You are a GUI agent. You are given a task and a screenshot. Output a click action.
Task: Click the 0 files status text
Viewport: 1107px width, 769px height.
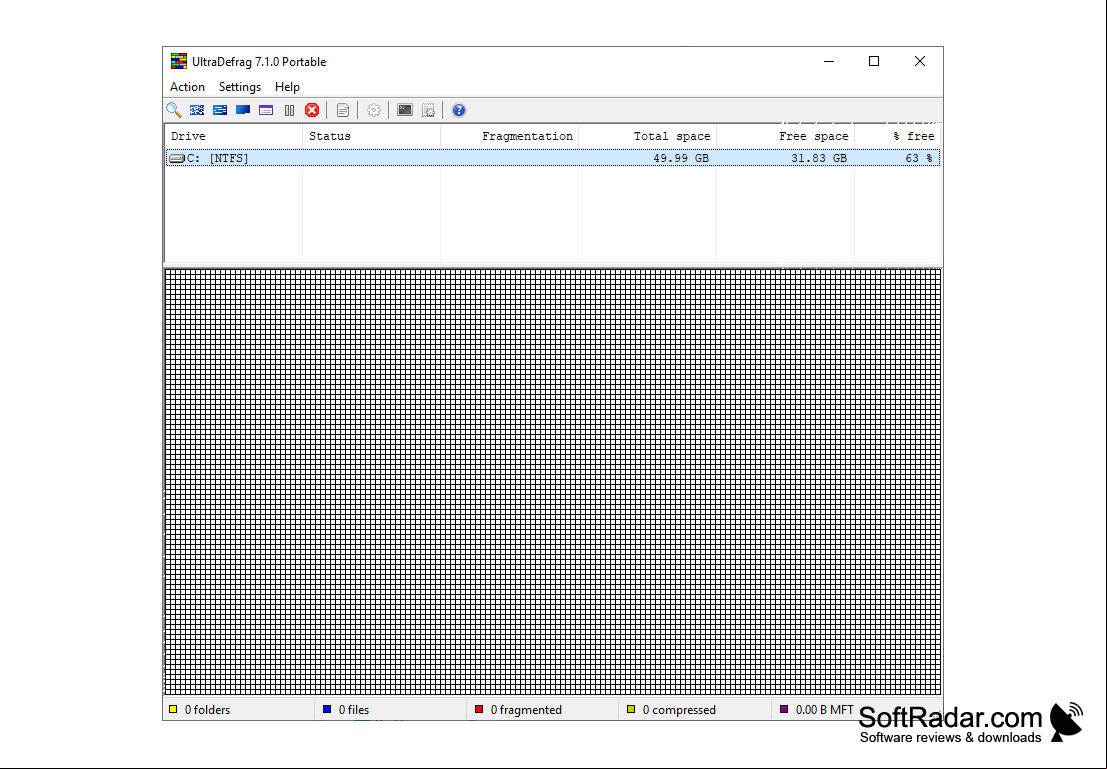coord(354,710)
